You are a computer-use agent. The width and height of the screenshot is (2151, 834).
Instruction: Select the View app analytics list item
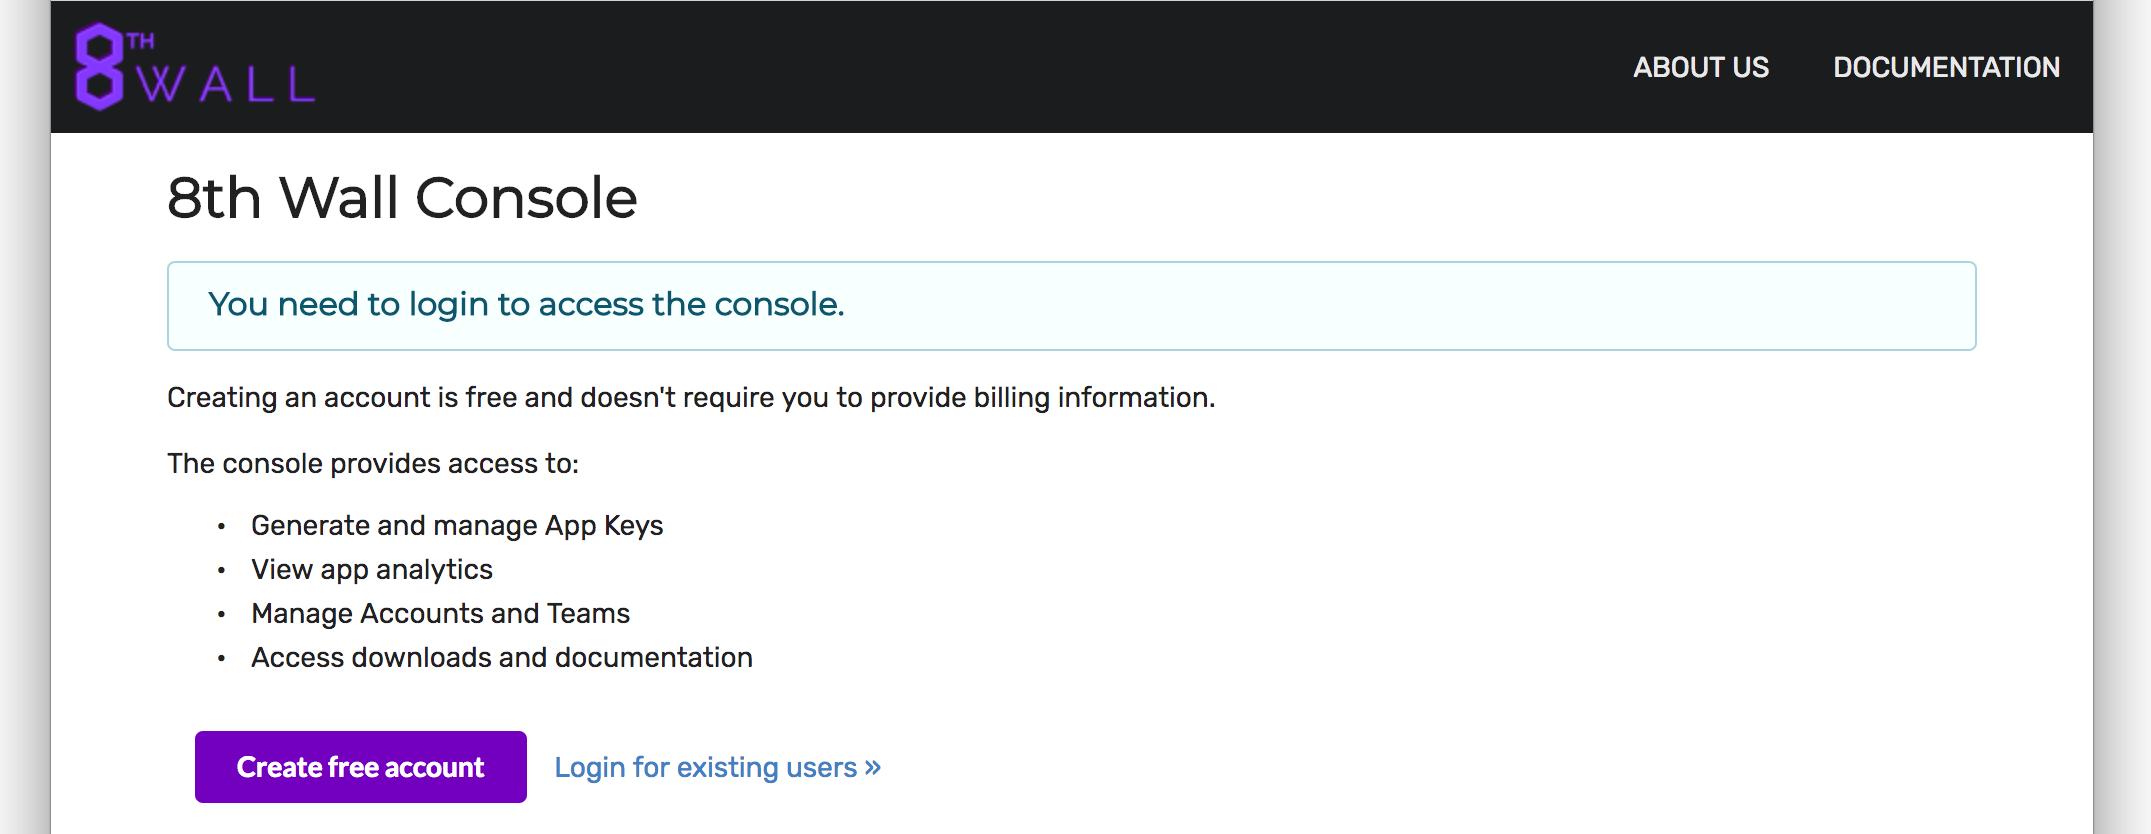click(x=372, y=569)
